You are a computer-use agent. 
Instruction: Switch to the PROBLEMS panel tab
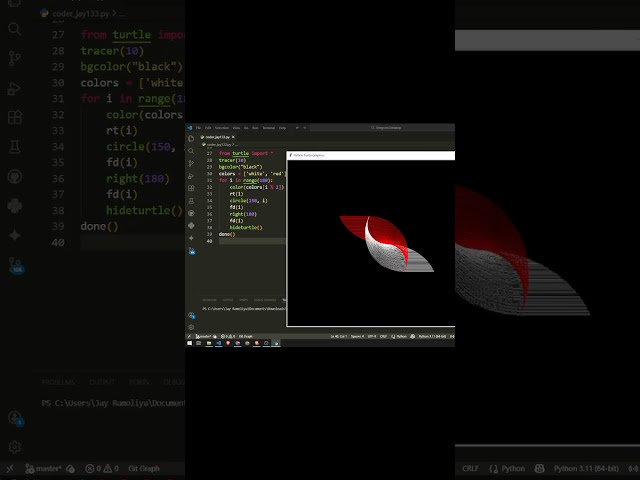(209, 300)
